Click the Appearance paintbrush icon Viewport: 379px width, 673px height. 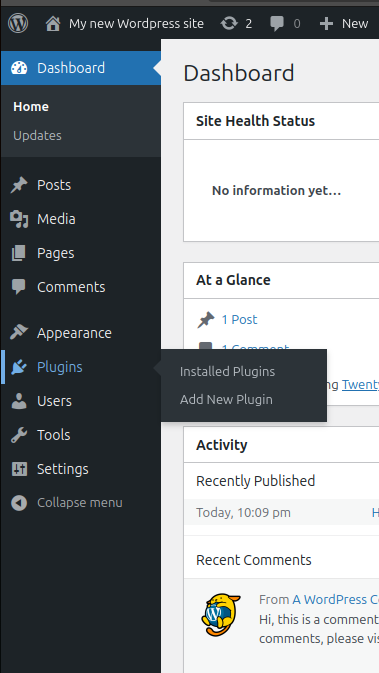tap(19, 333)
